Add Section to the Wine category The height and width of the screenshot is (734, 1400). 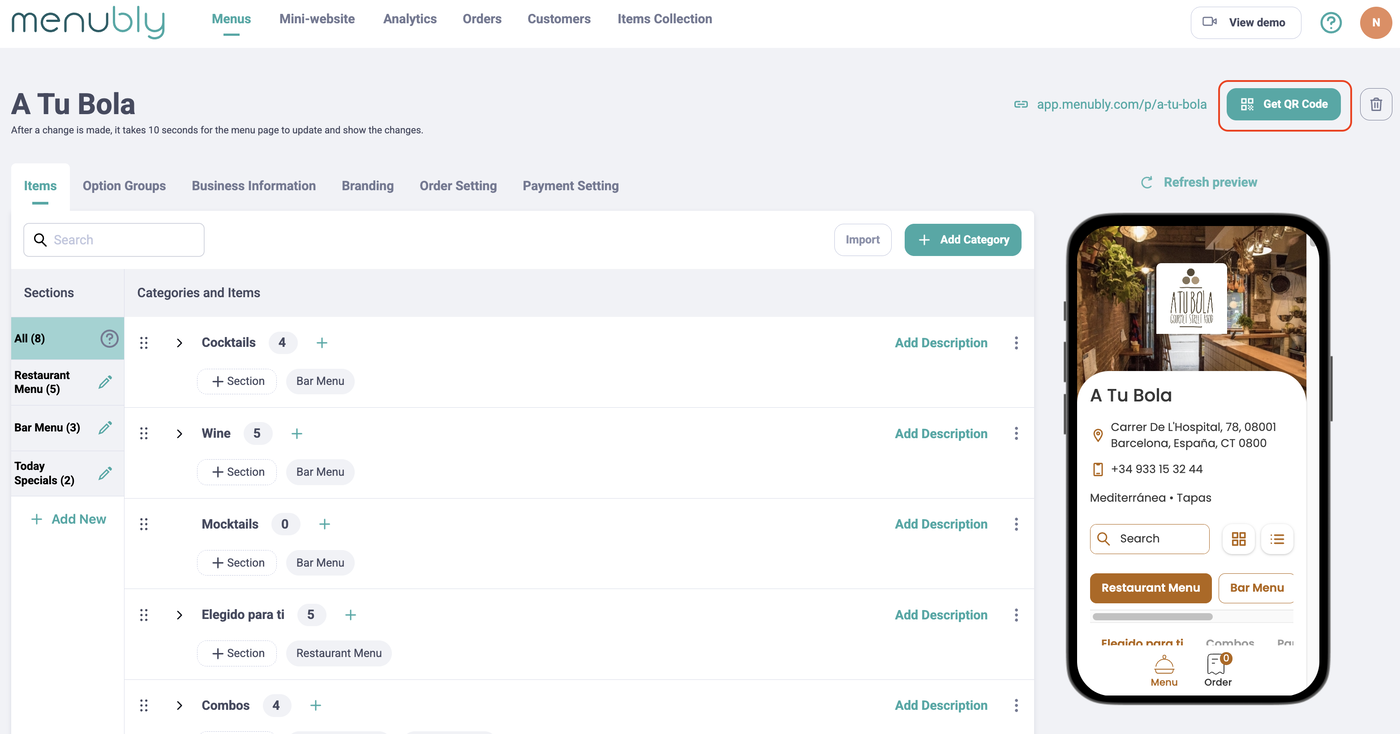[237, 472]
